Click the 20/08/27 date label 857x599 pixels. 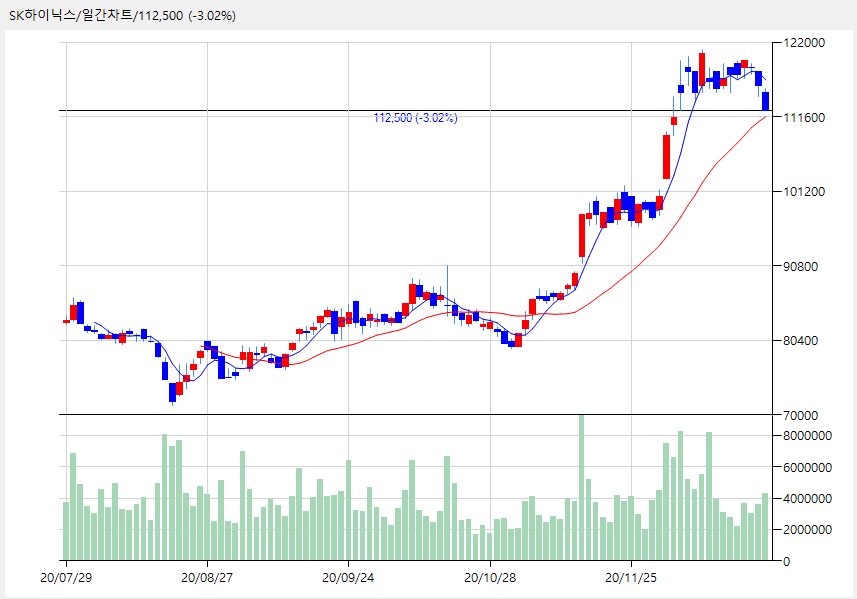pos(207,578)
